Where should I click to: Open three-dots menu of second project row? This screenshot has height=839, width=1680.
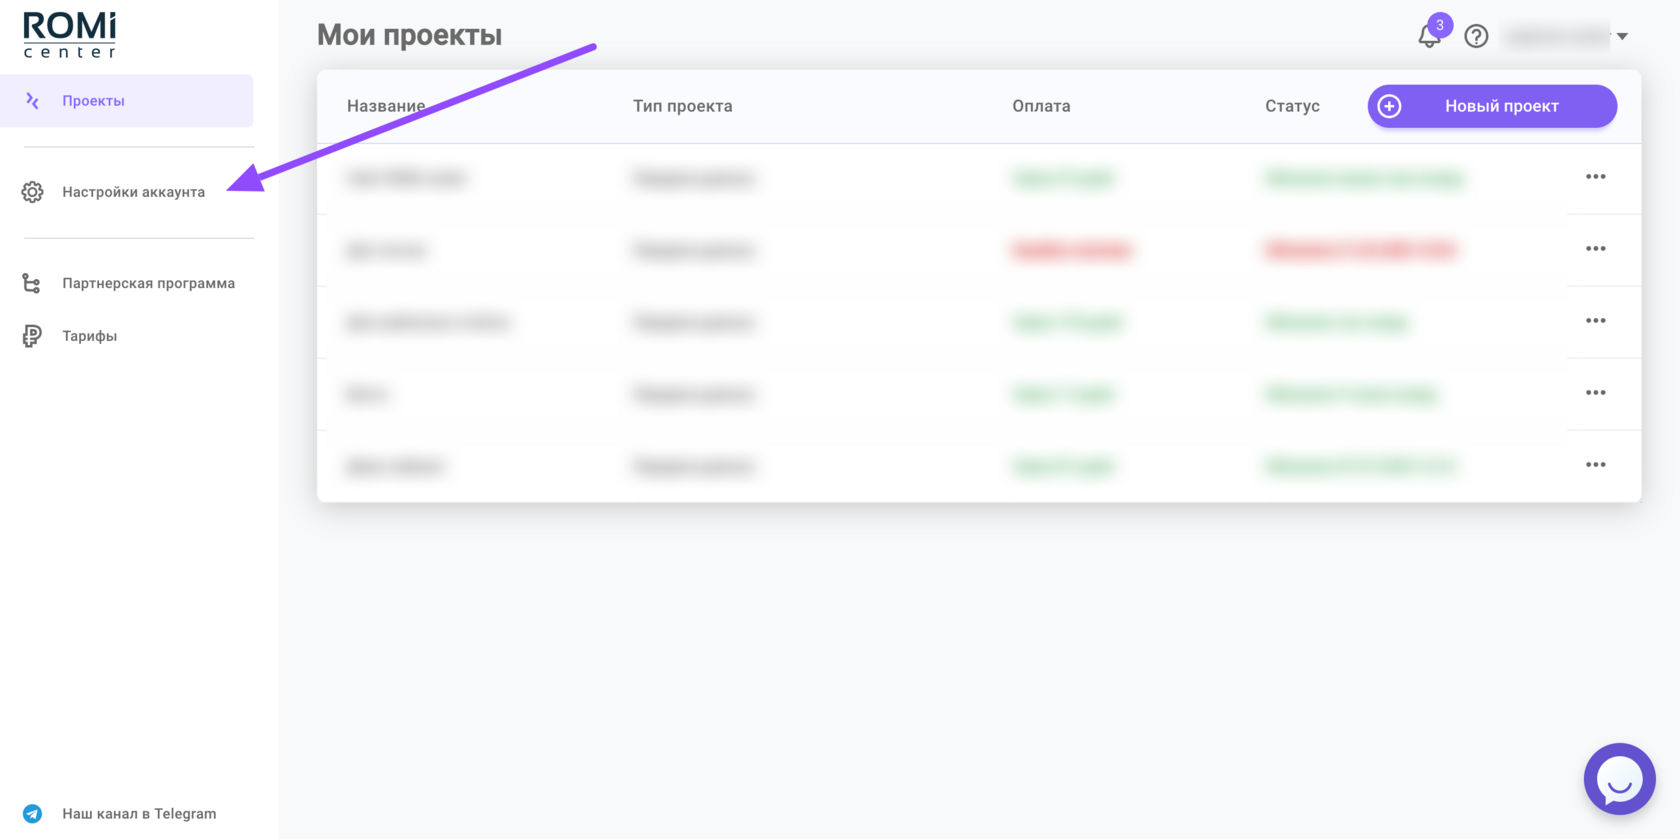pos(1595,249)
